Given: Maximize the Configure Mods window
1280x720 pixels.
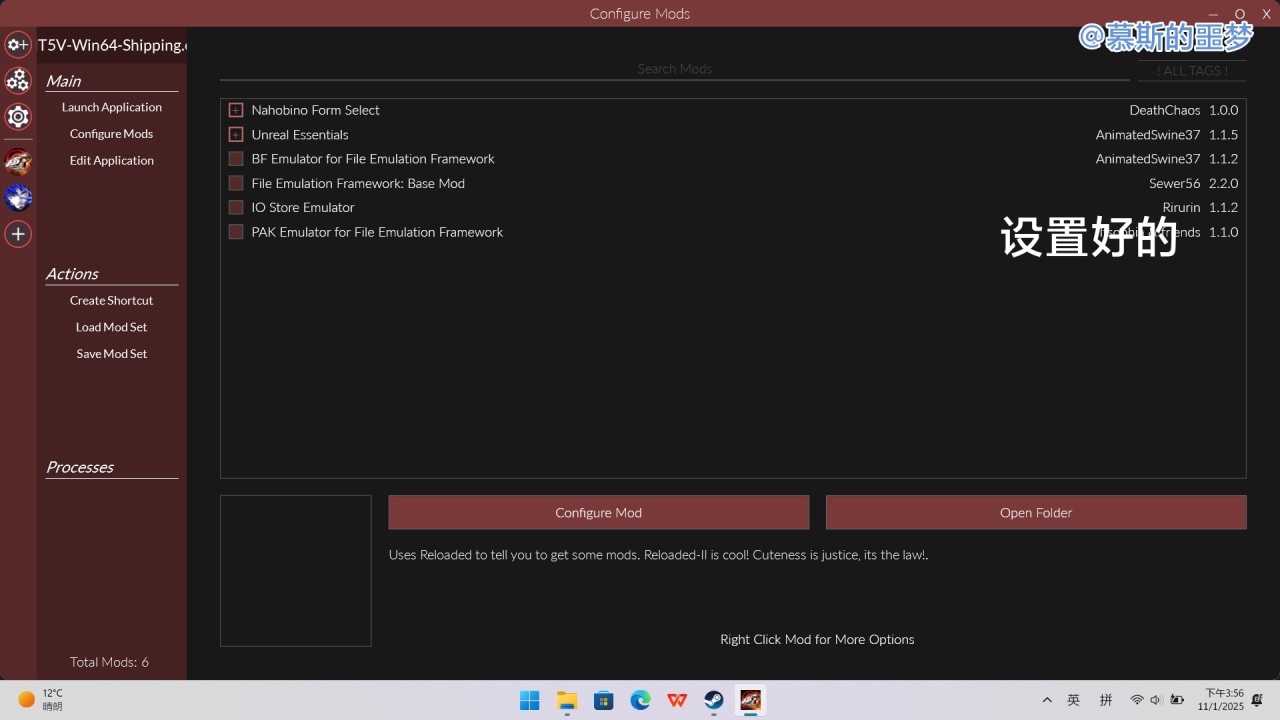Looking at the screenshot, I should [x=1240, y=14].
